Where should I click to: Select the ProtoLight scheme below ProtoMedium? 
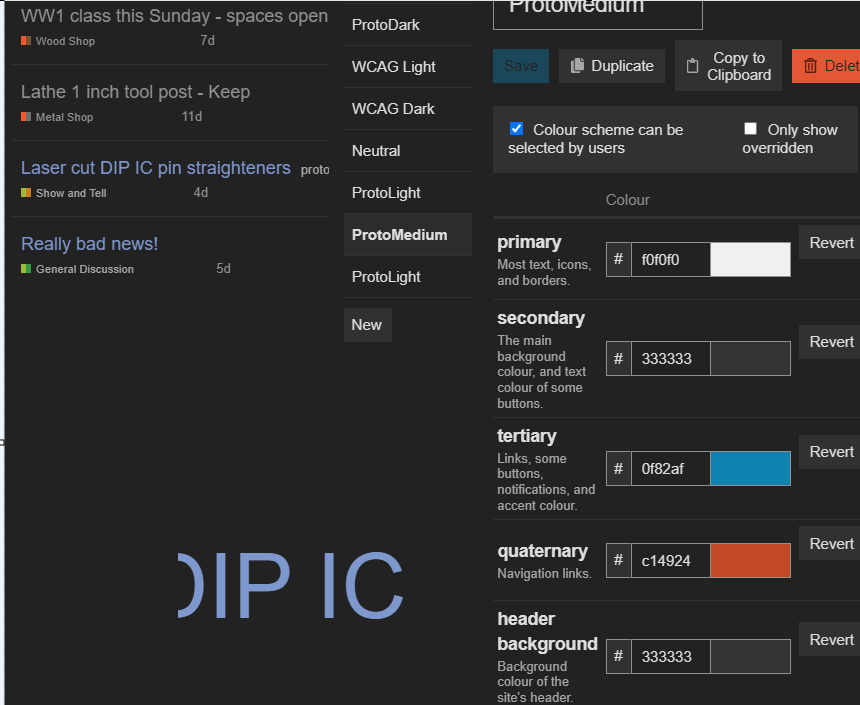408,277
